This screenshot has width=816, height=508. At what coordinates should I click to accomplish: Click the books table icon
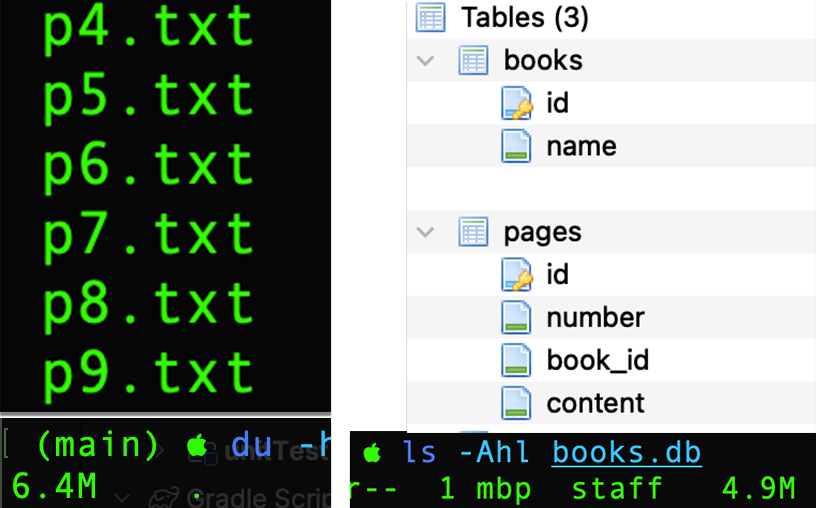[x=473, y=60]
